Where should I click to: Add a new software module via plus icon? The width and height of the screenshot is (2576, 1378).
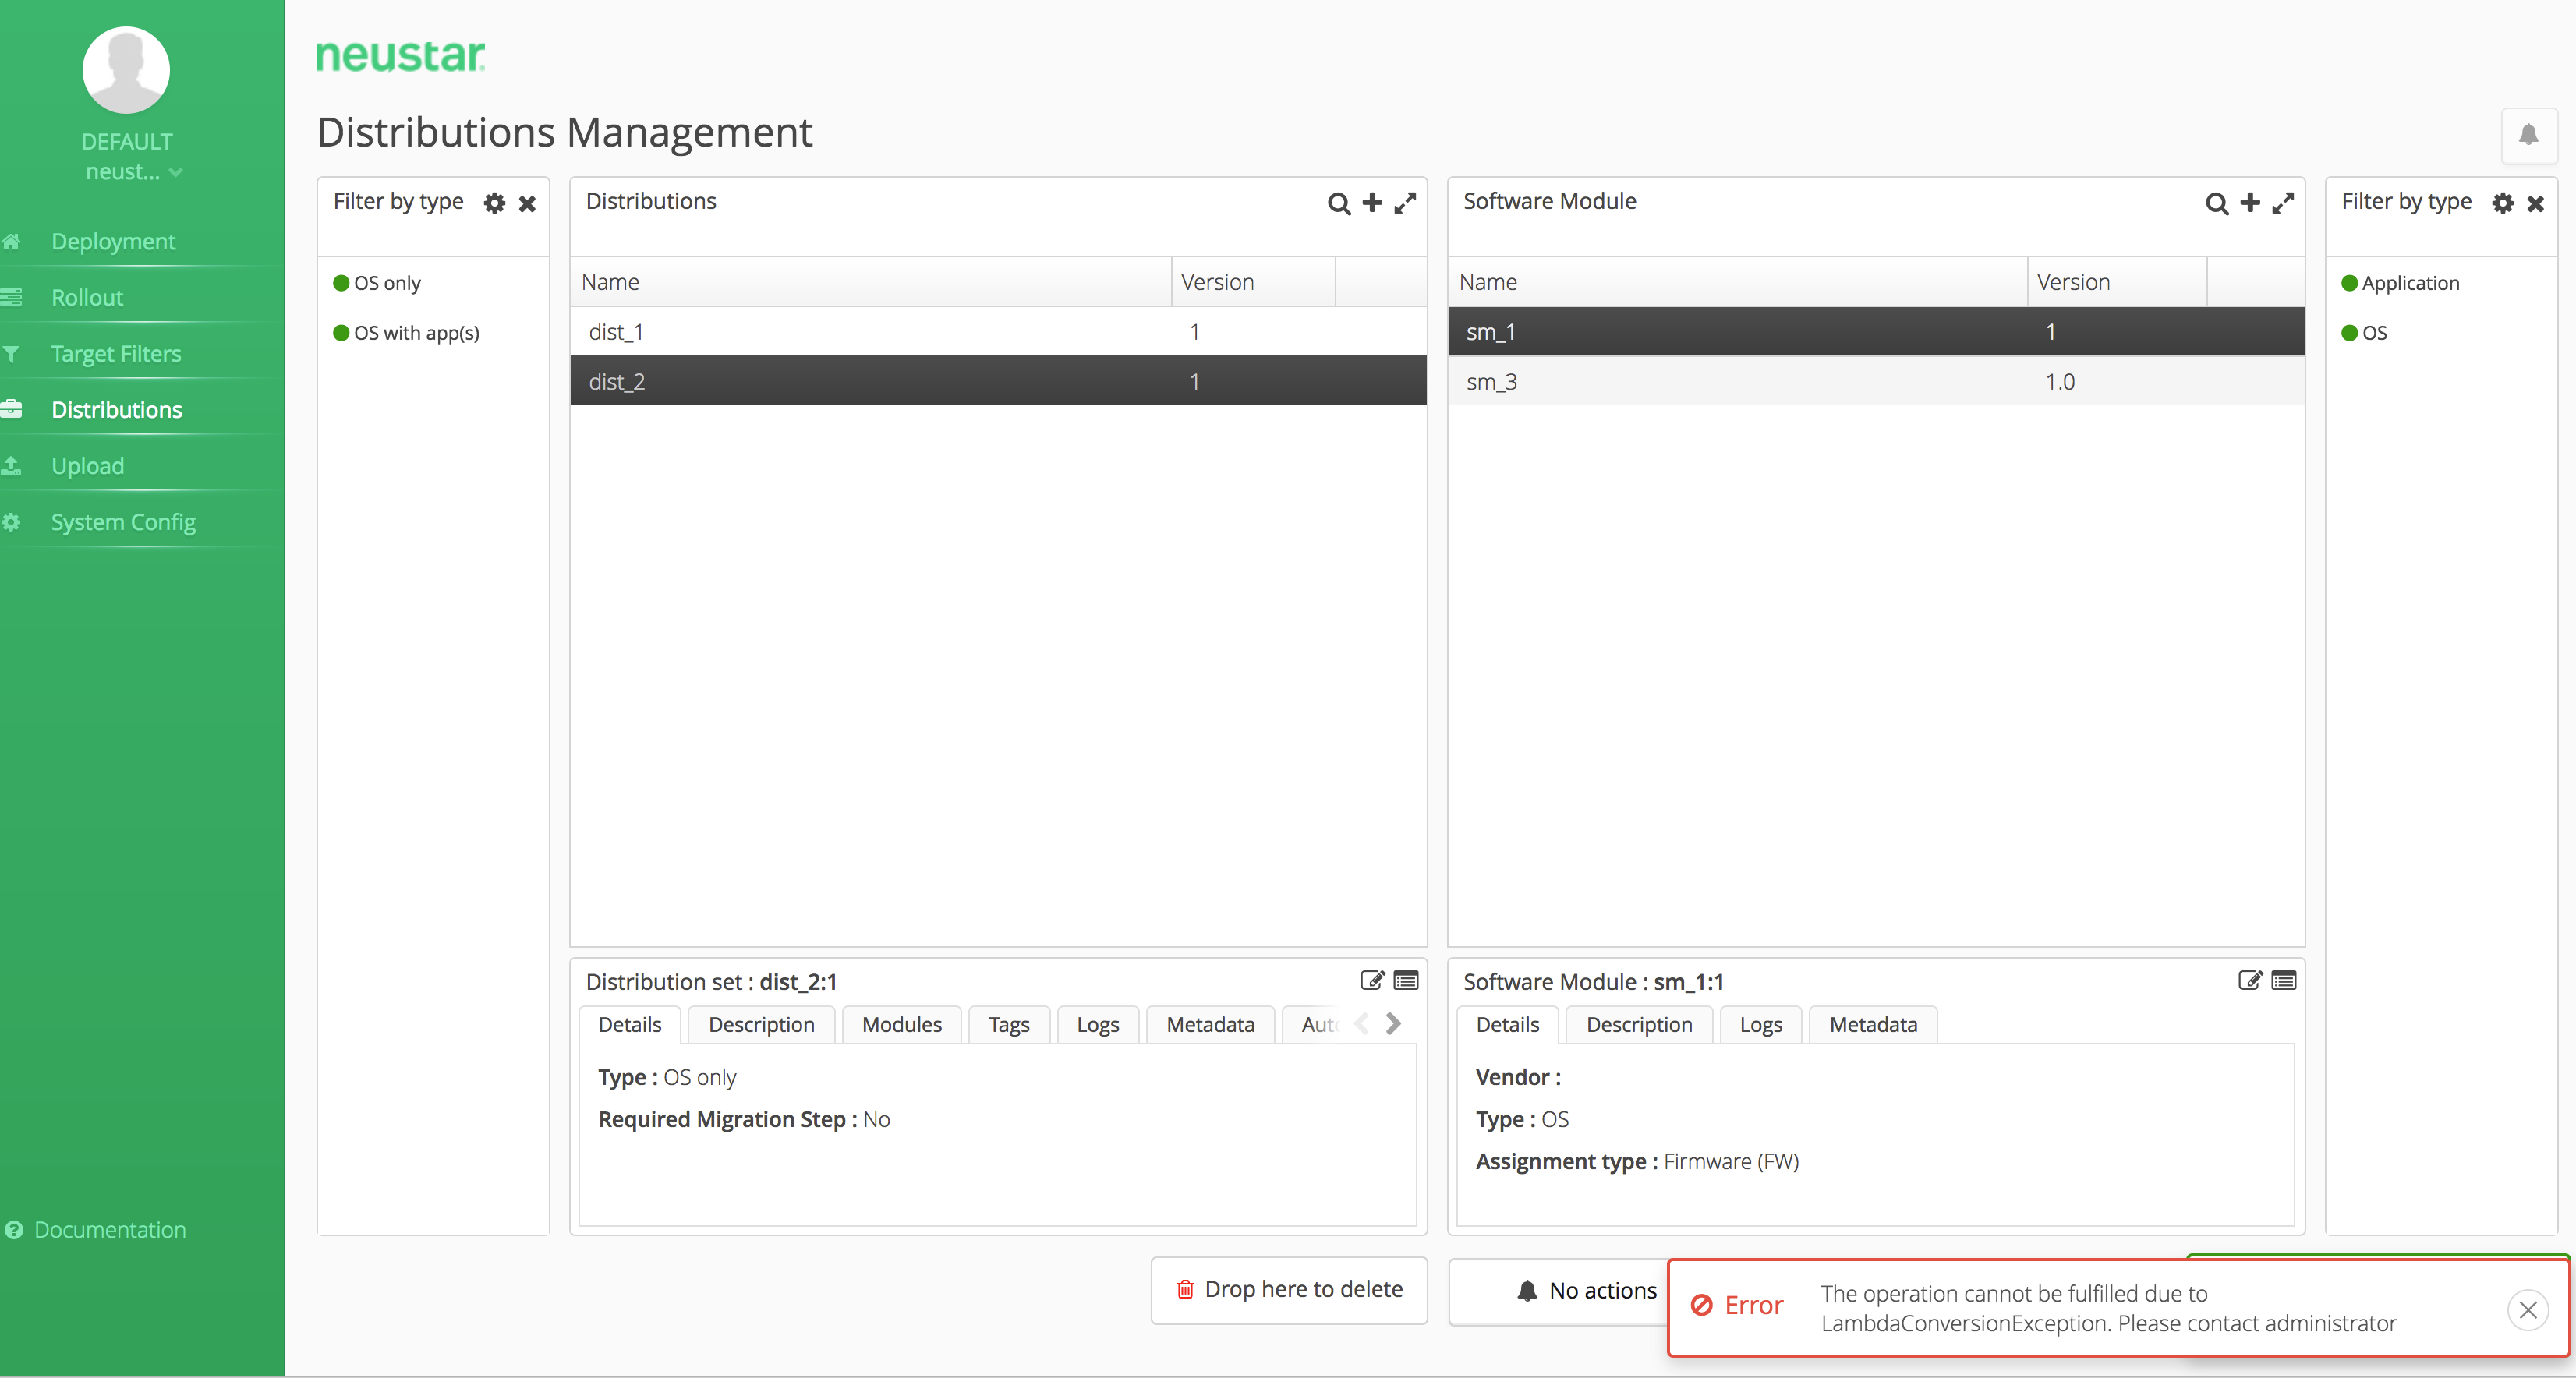pos(2249,203)
